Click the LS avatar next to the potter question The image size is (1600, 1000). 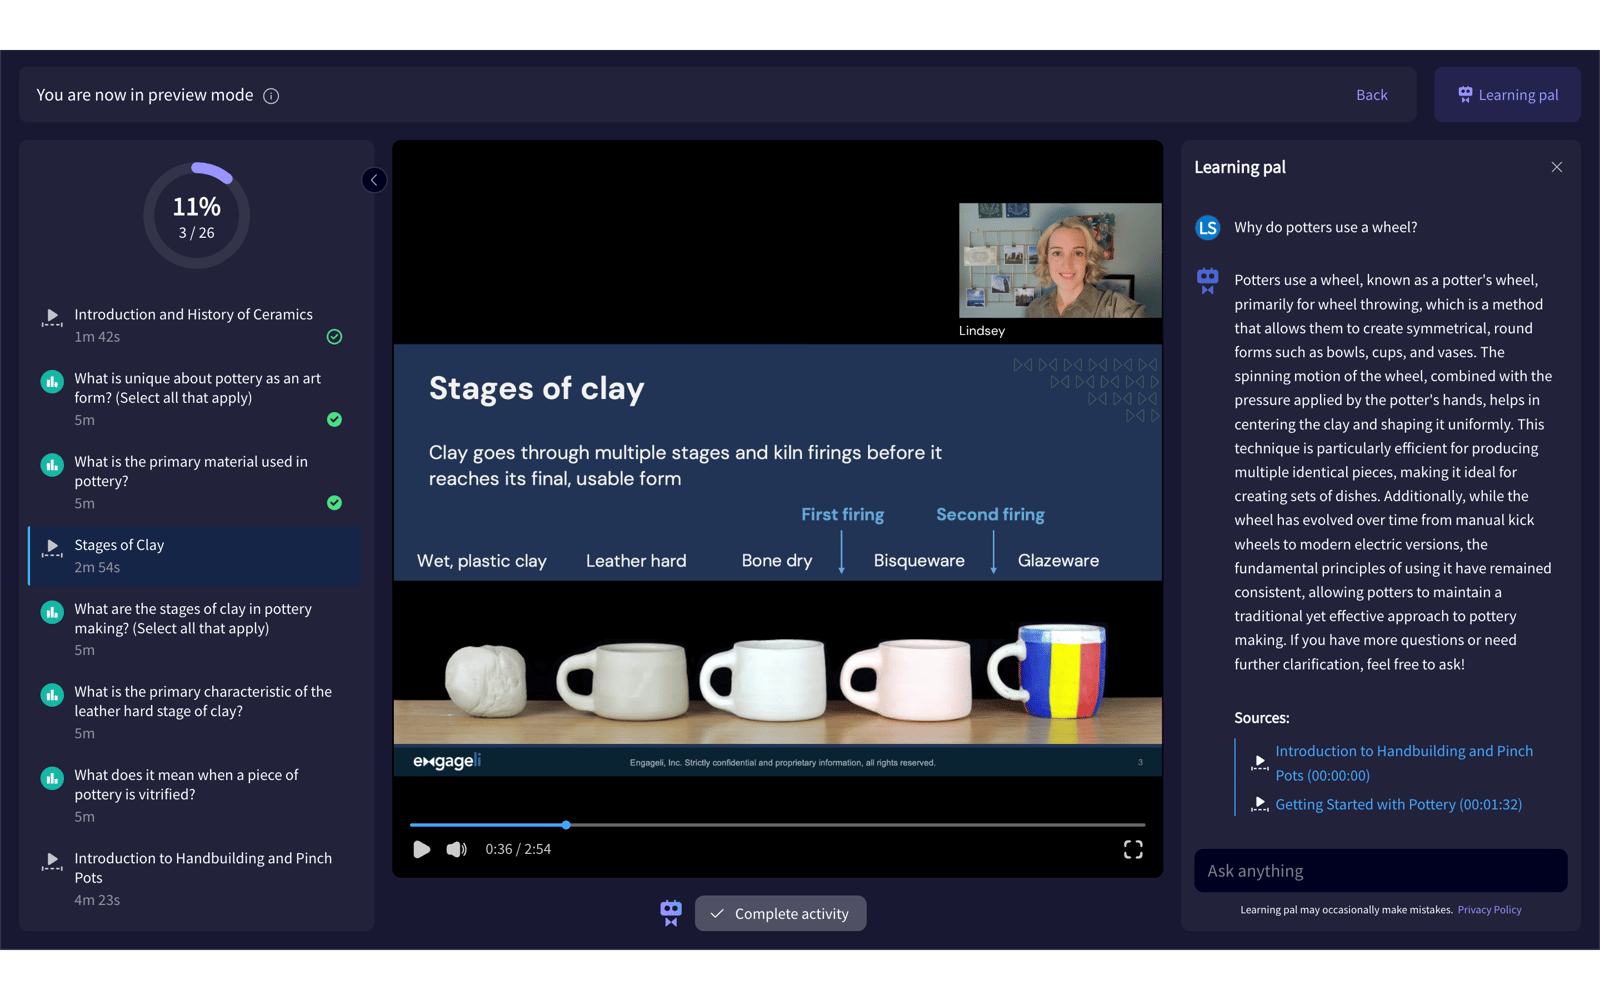click(x=1207, y=227)
